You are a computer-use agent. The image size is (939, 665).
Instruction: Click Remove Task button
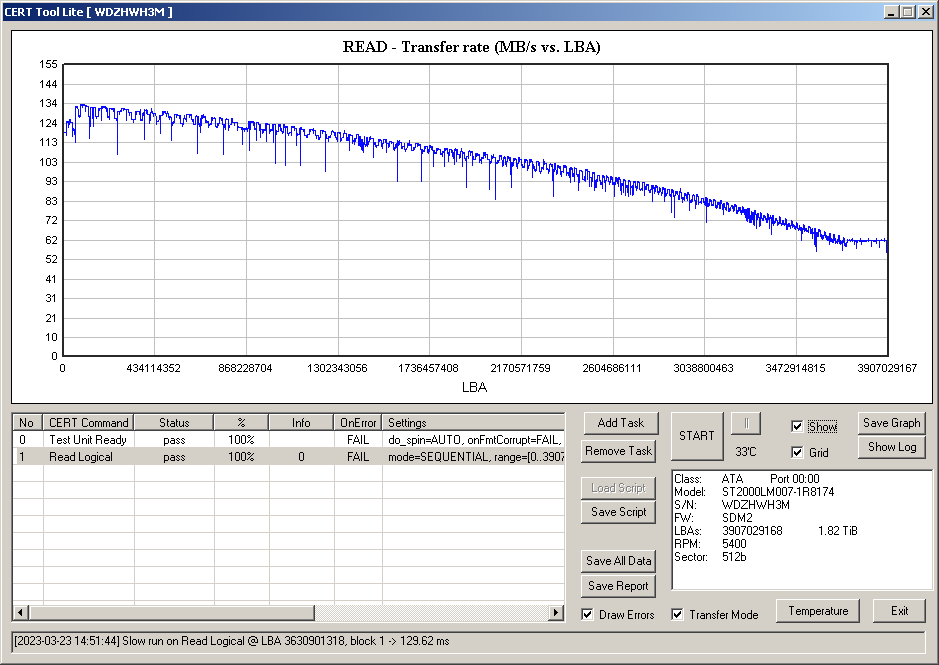pyautogui.click(x=620, y=451)
